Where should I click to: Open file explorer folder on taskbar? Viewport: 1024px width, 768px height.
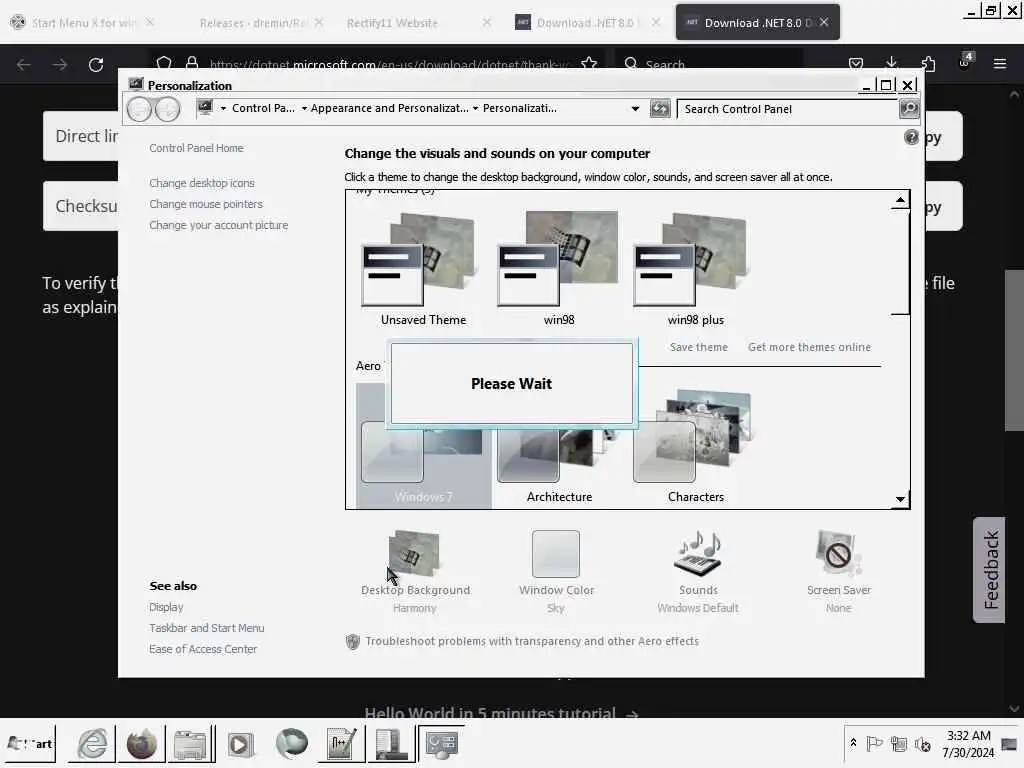click(190, 743)
